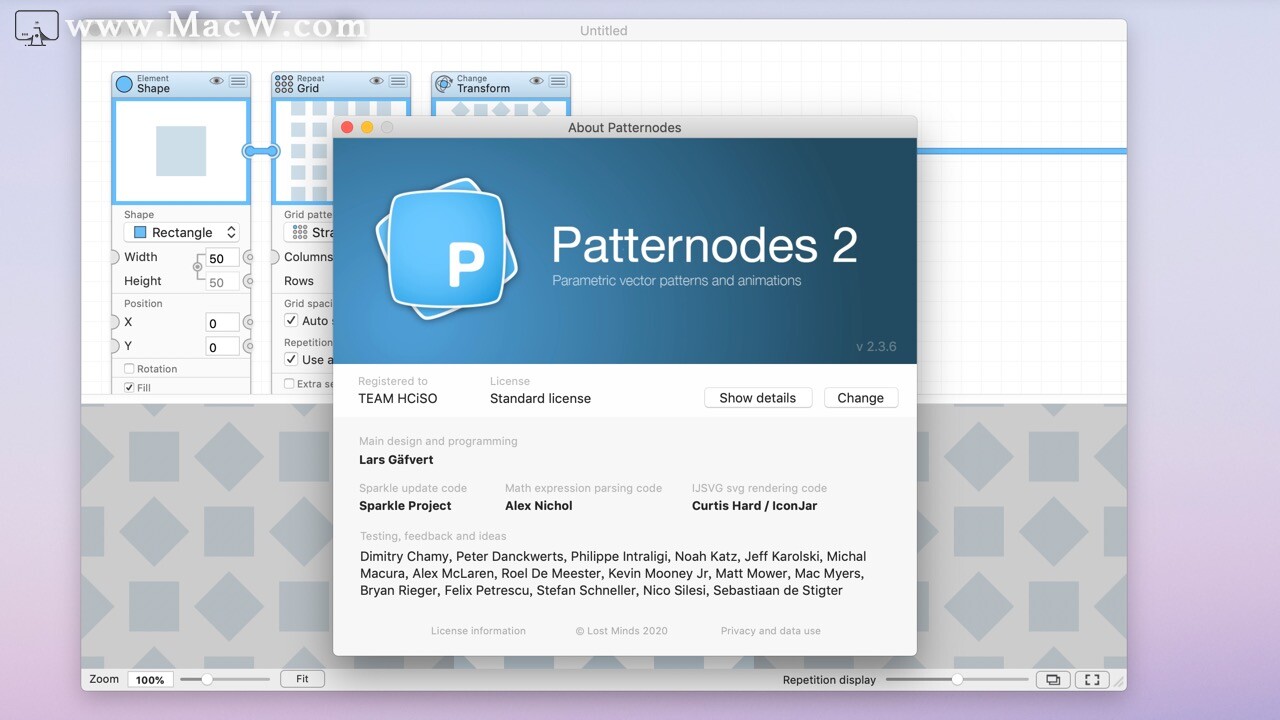Click the 'Untitled' document title
This screenshot has height=720, width=1280.
click(604, 31)
